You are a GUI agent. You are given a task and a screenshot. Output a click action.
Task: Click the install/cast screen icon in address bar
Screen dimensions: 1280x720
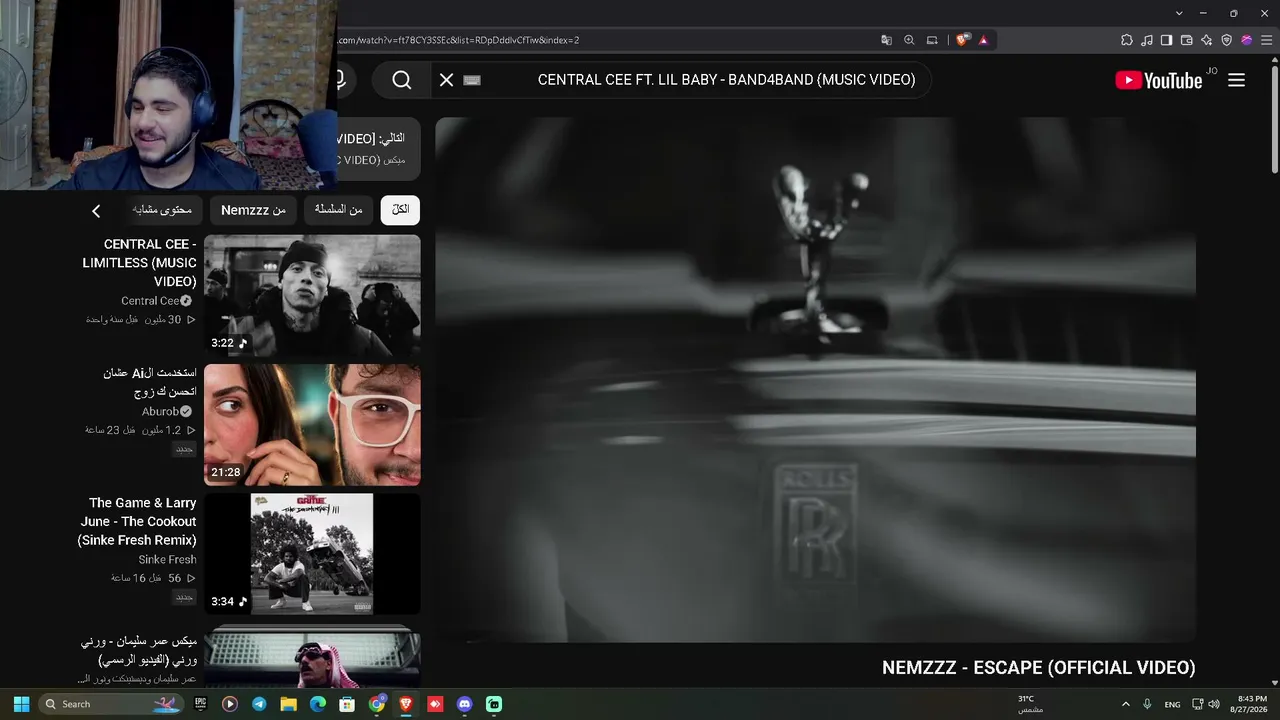click(932, 40)
